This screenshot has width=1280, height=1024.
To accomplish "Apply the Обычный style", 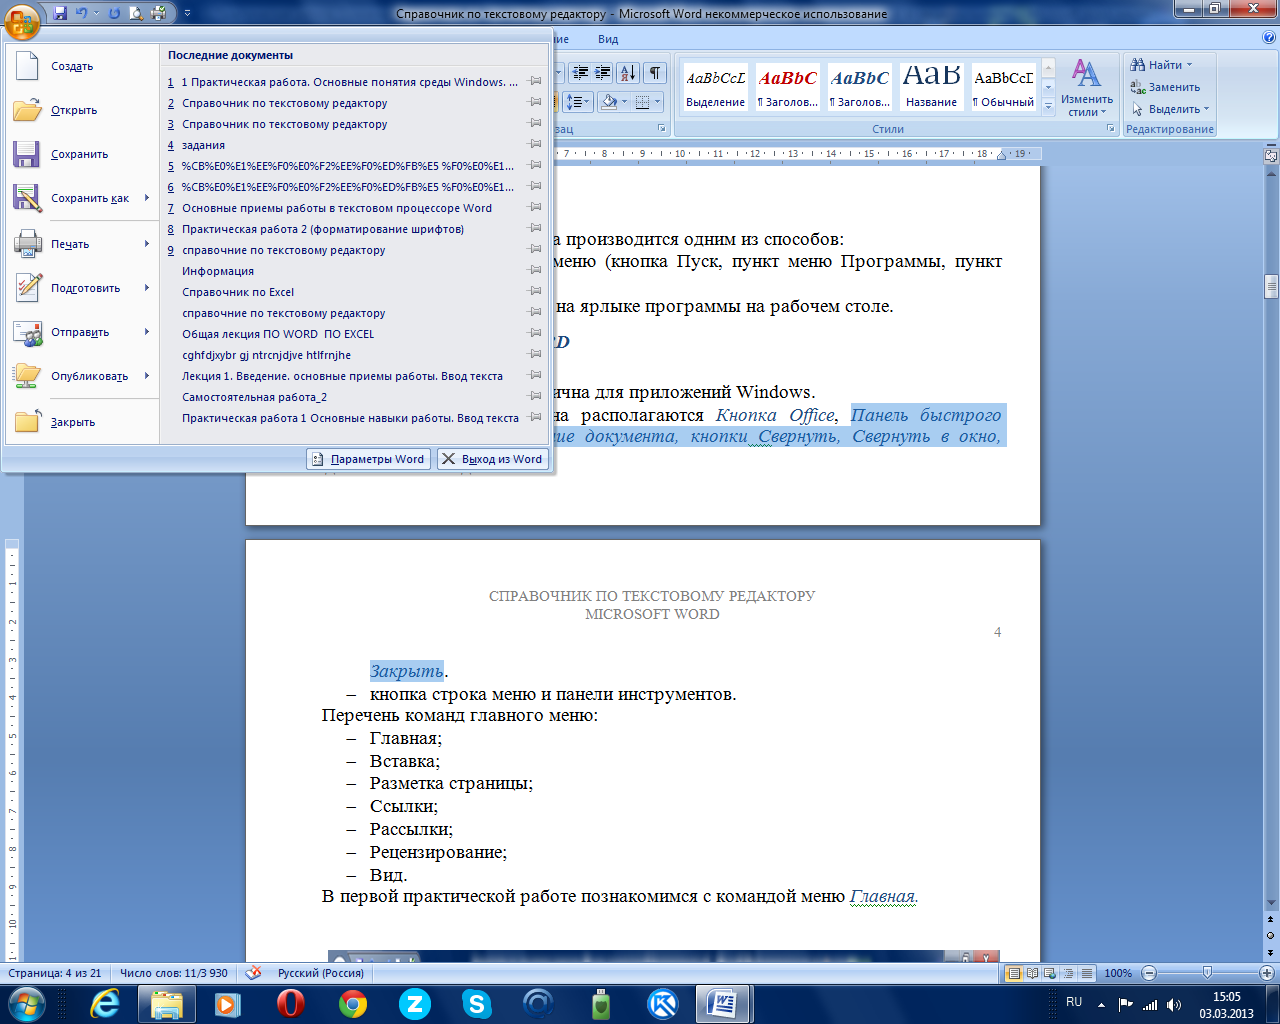I will (x=1004, y=86).
